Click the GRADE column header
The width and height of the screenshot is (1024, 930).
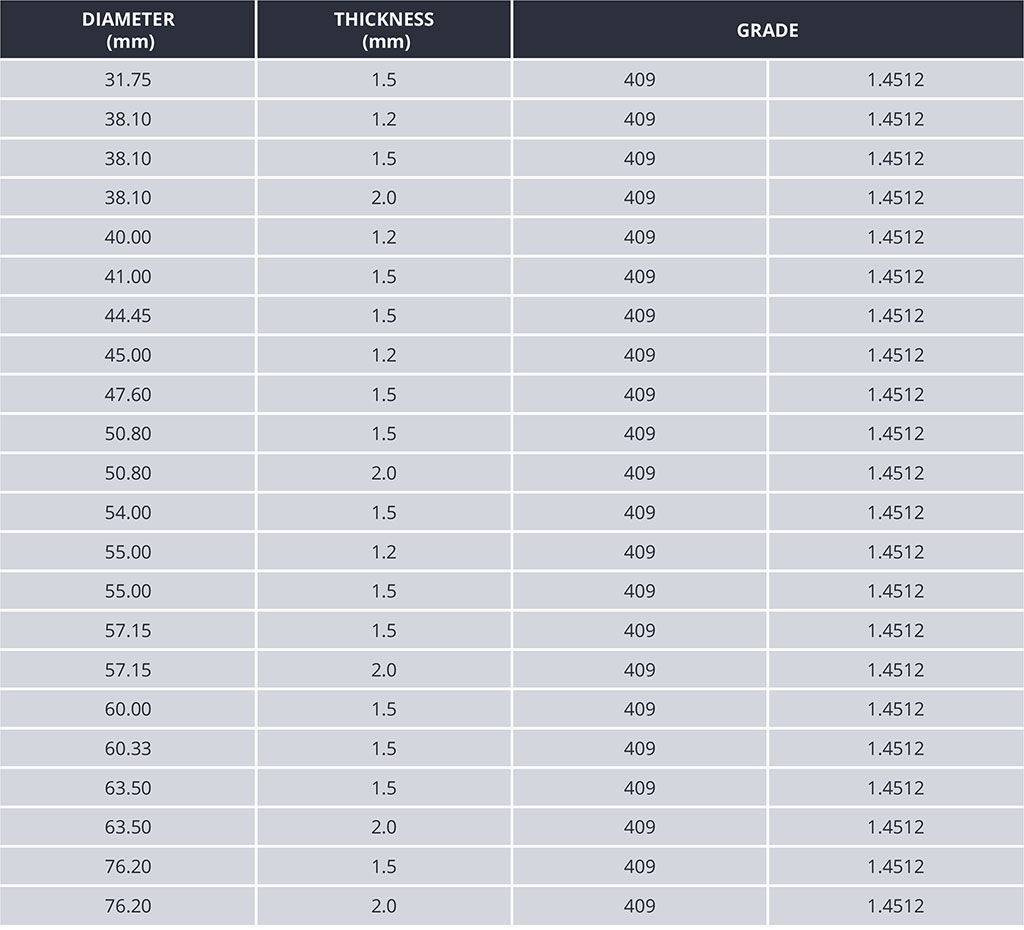767,30
